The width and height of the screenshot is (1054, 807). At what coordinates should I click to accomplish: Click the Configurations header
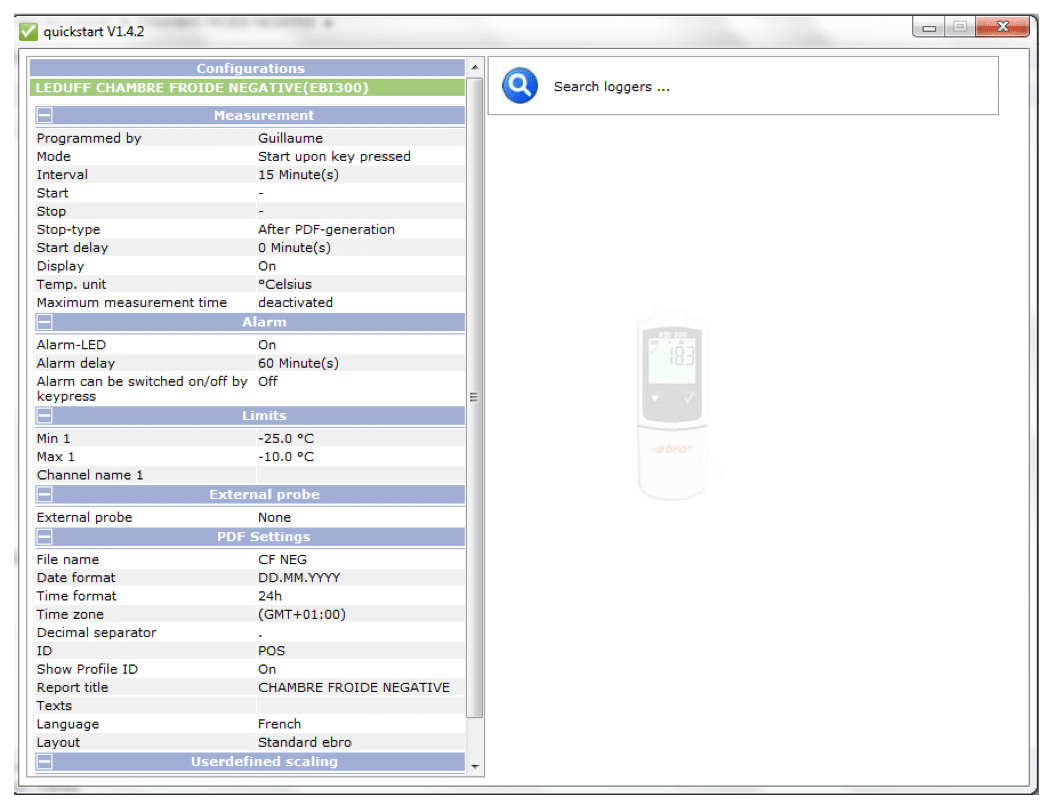[x=248, y=68]
